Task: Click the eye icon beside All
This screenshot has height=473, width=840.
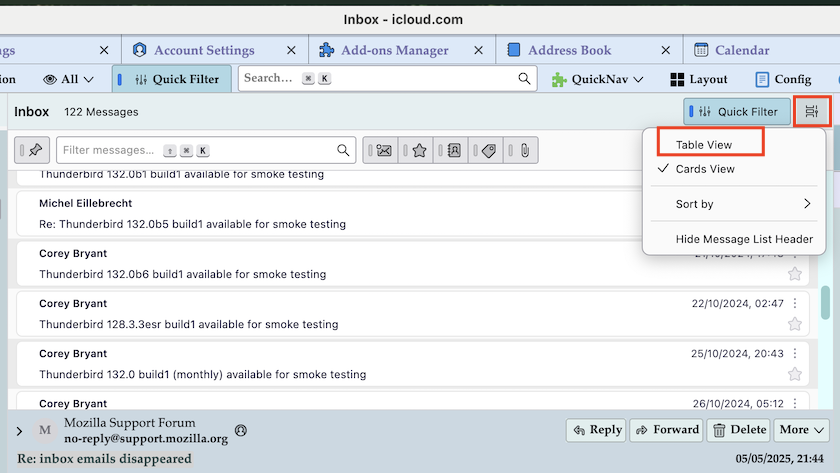Action: [x=50, y=79]
